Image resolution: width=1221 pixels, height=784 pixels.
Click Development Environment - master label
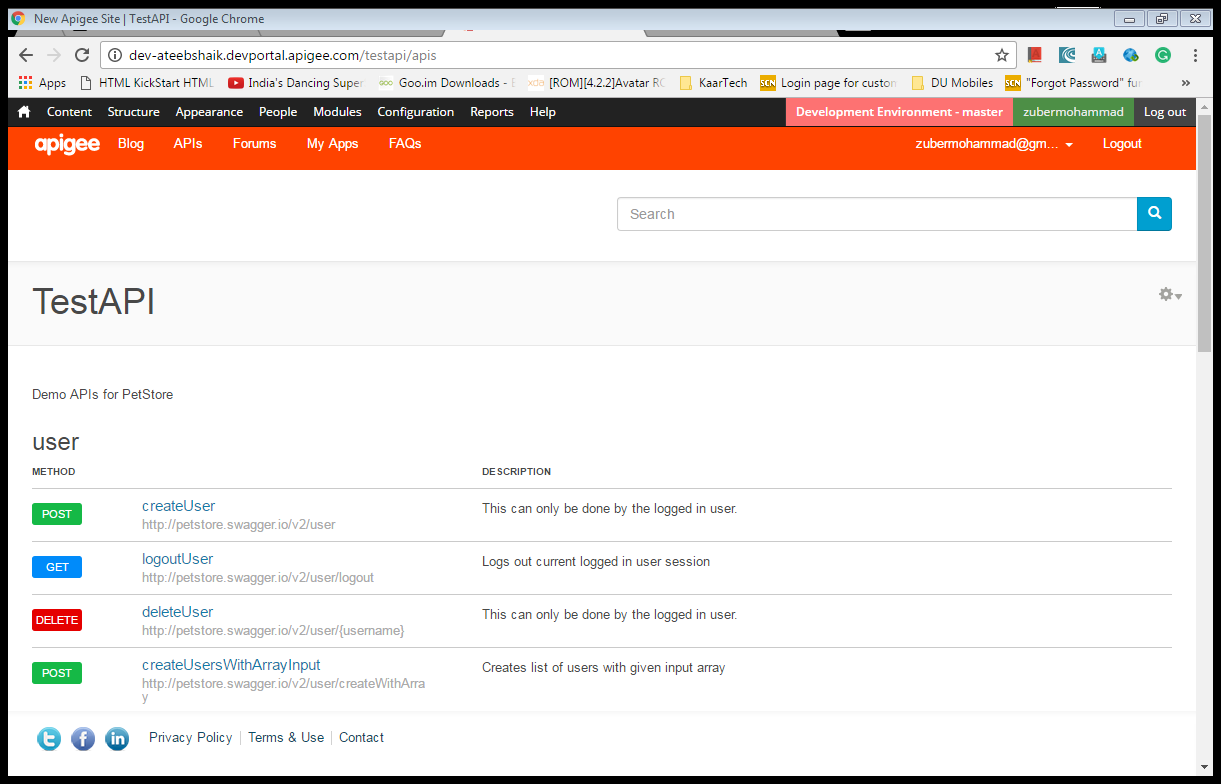899,112
